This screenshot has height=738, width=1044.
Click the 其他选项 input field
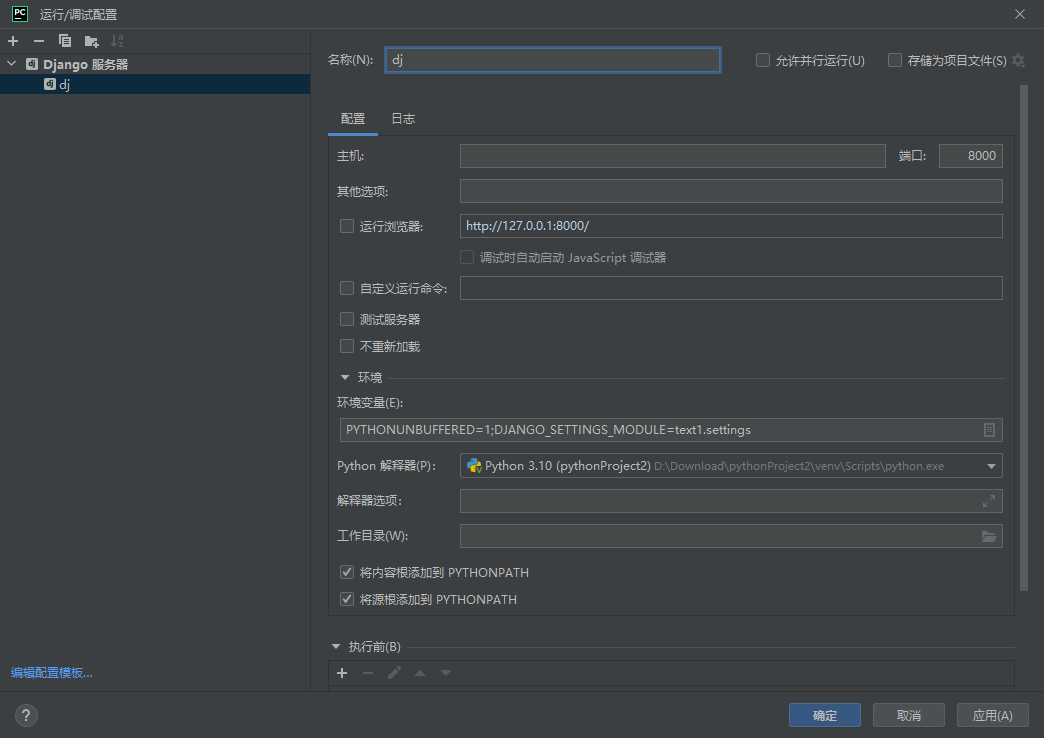(x=731, y=191)
